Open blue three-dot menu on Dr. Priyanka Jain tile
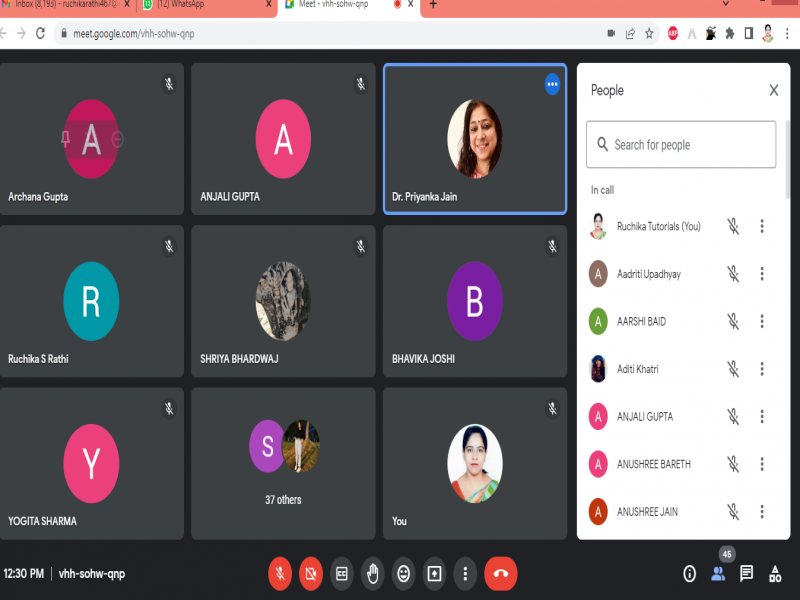Screen dimensions: 800x600 coord(552,85)
